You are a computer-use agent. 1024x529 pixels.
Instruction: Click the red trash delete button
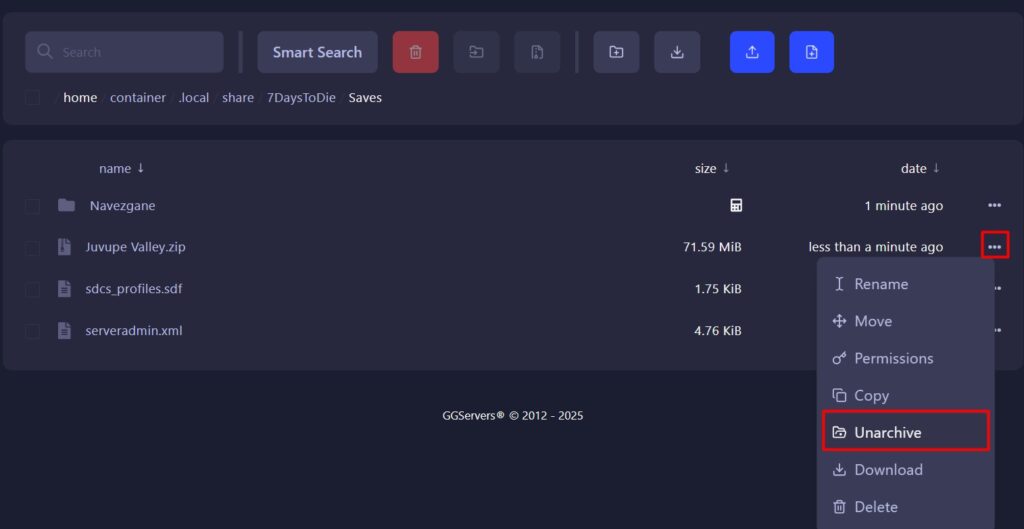[415, 52]
